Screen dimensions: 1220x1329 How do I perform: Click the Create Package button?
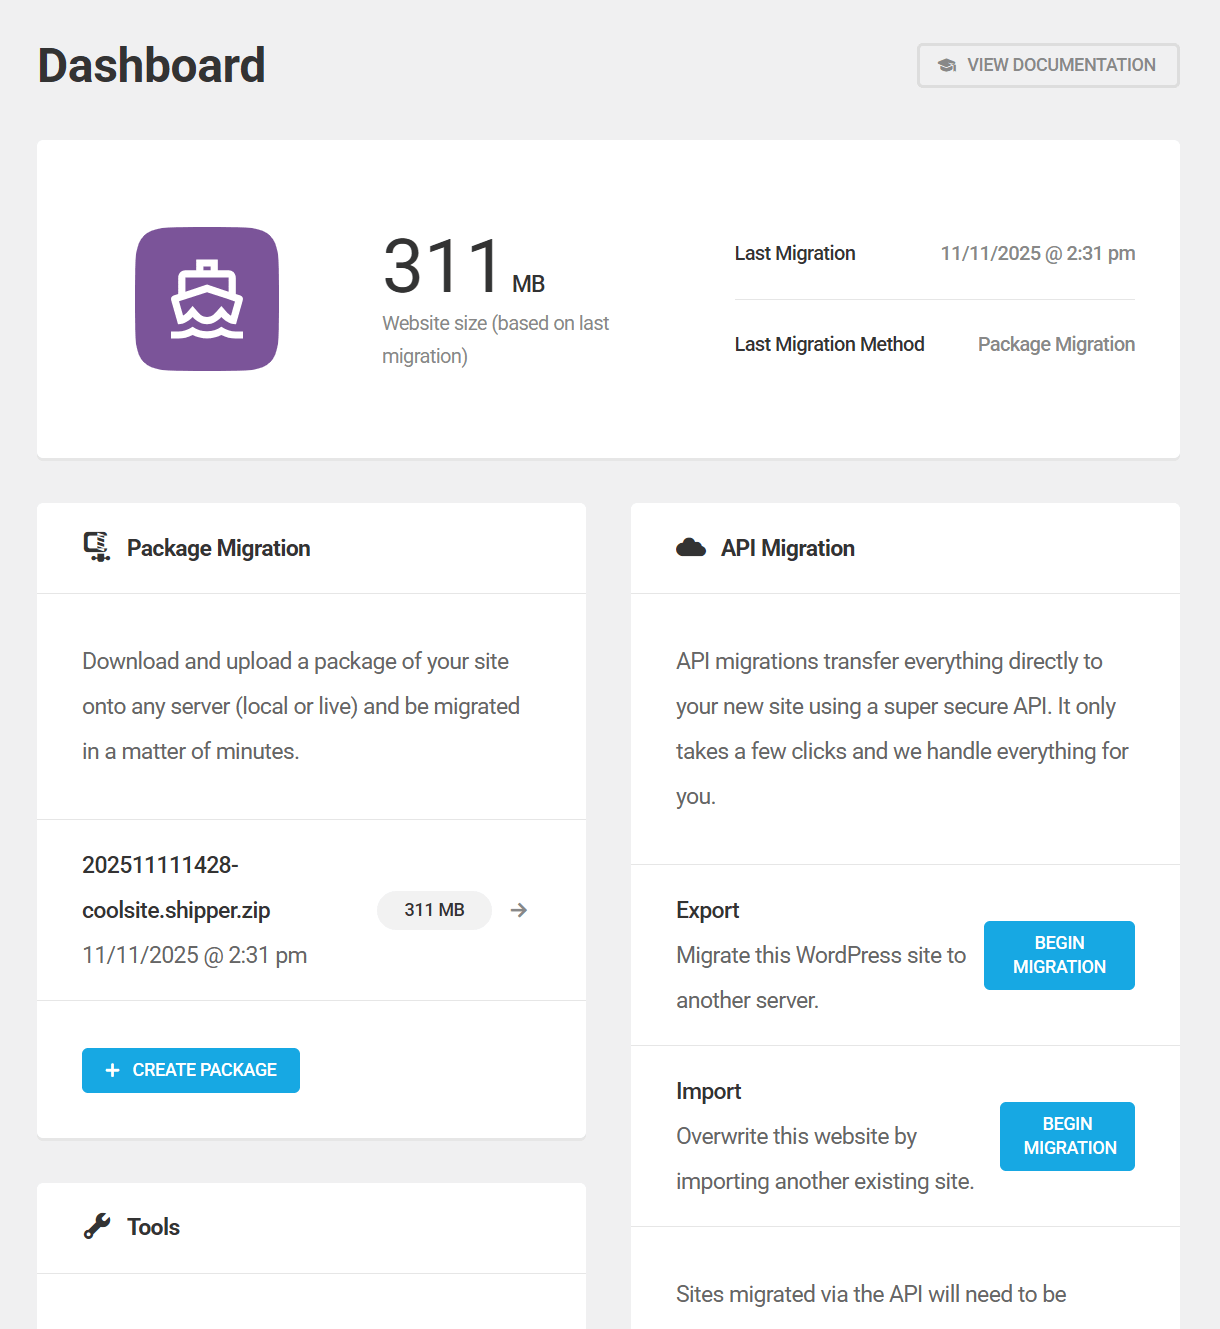pos(190,1070)
